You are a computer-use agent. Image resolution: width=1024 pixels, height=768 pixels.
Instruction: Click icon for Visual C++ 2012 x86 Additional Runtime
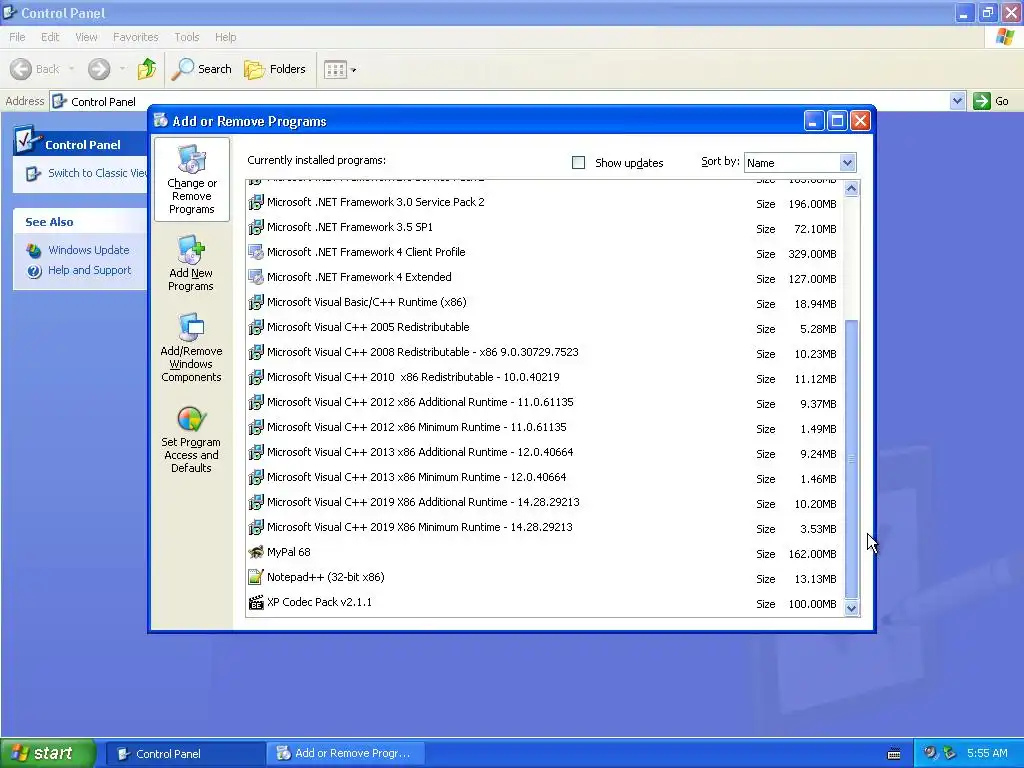(x=256, y=402)
